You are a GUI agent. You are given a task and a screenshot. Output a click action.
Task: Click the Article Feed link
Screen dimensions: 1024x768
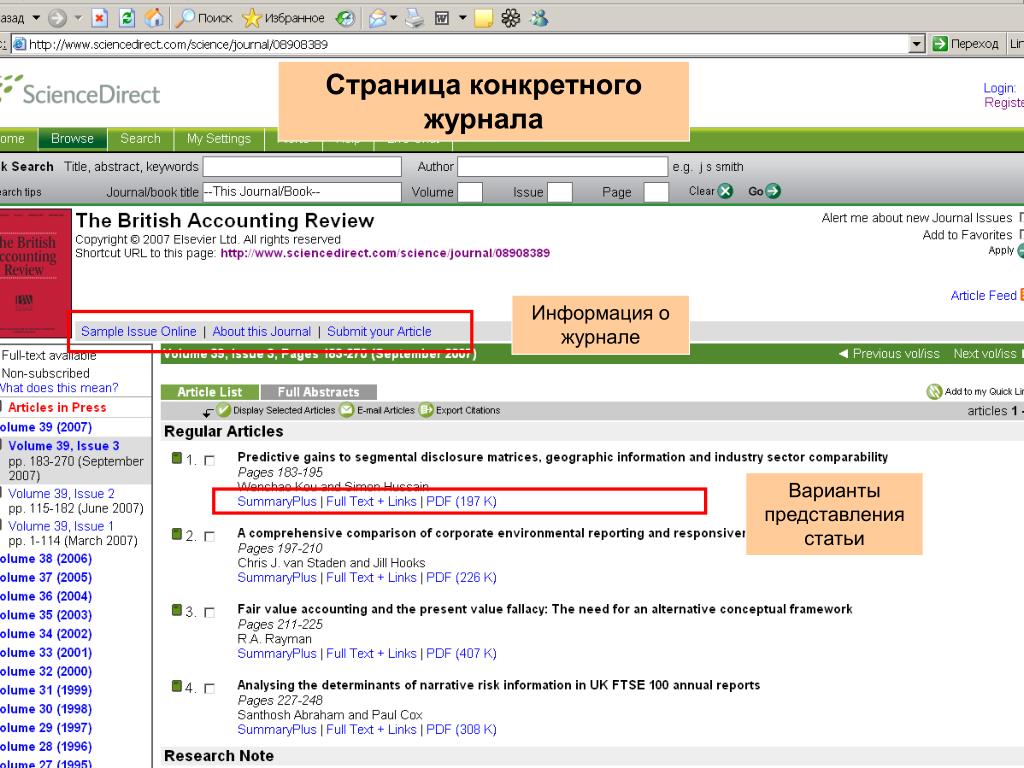pyautogui.click(x=984, y=295)
